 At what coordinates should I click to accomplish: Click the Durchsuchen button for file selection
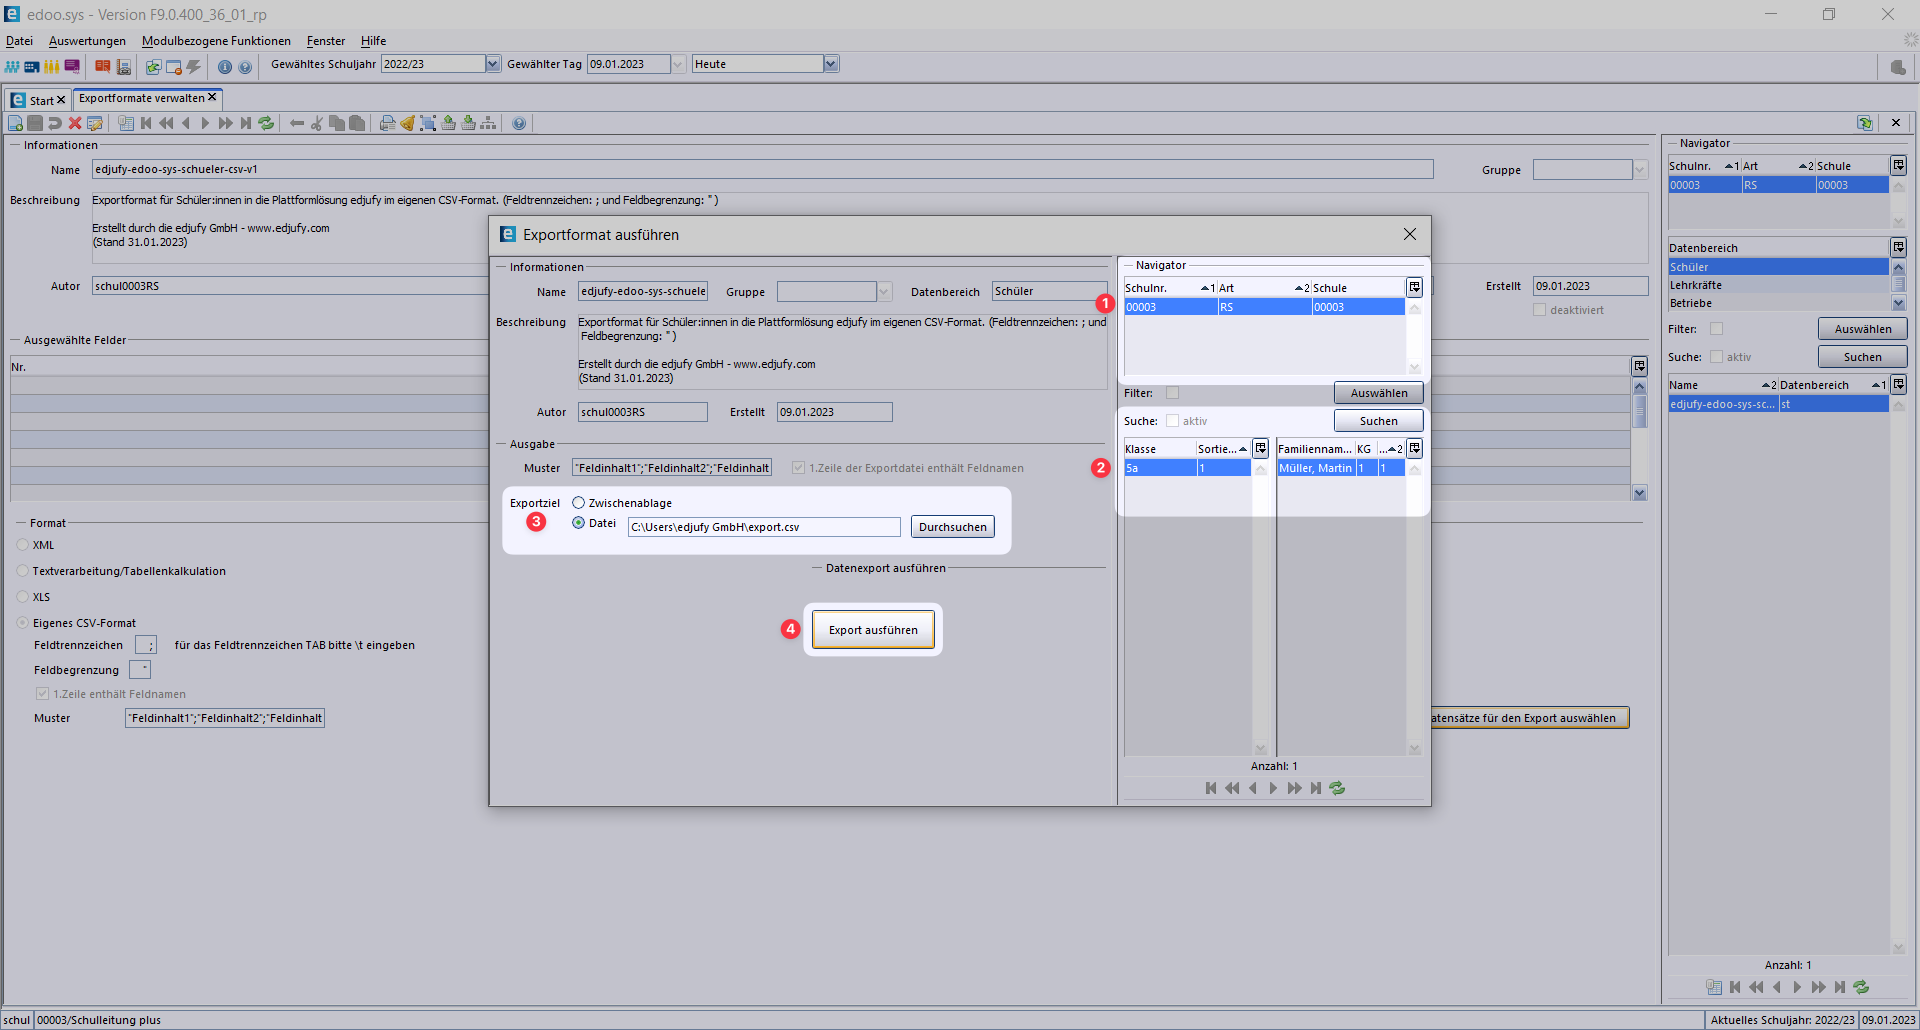951,526
